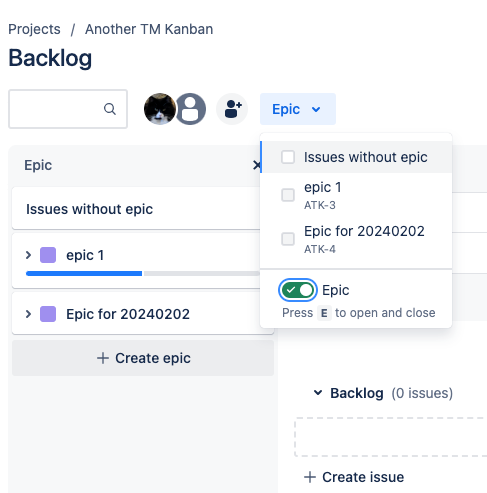
Task: Close the Epic panel with X
Action: [x=256, y=165]
